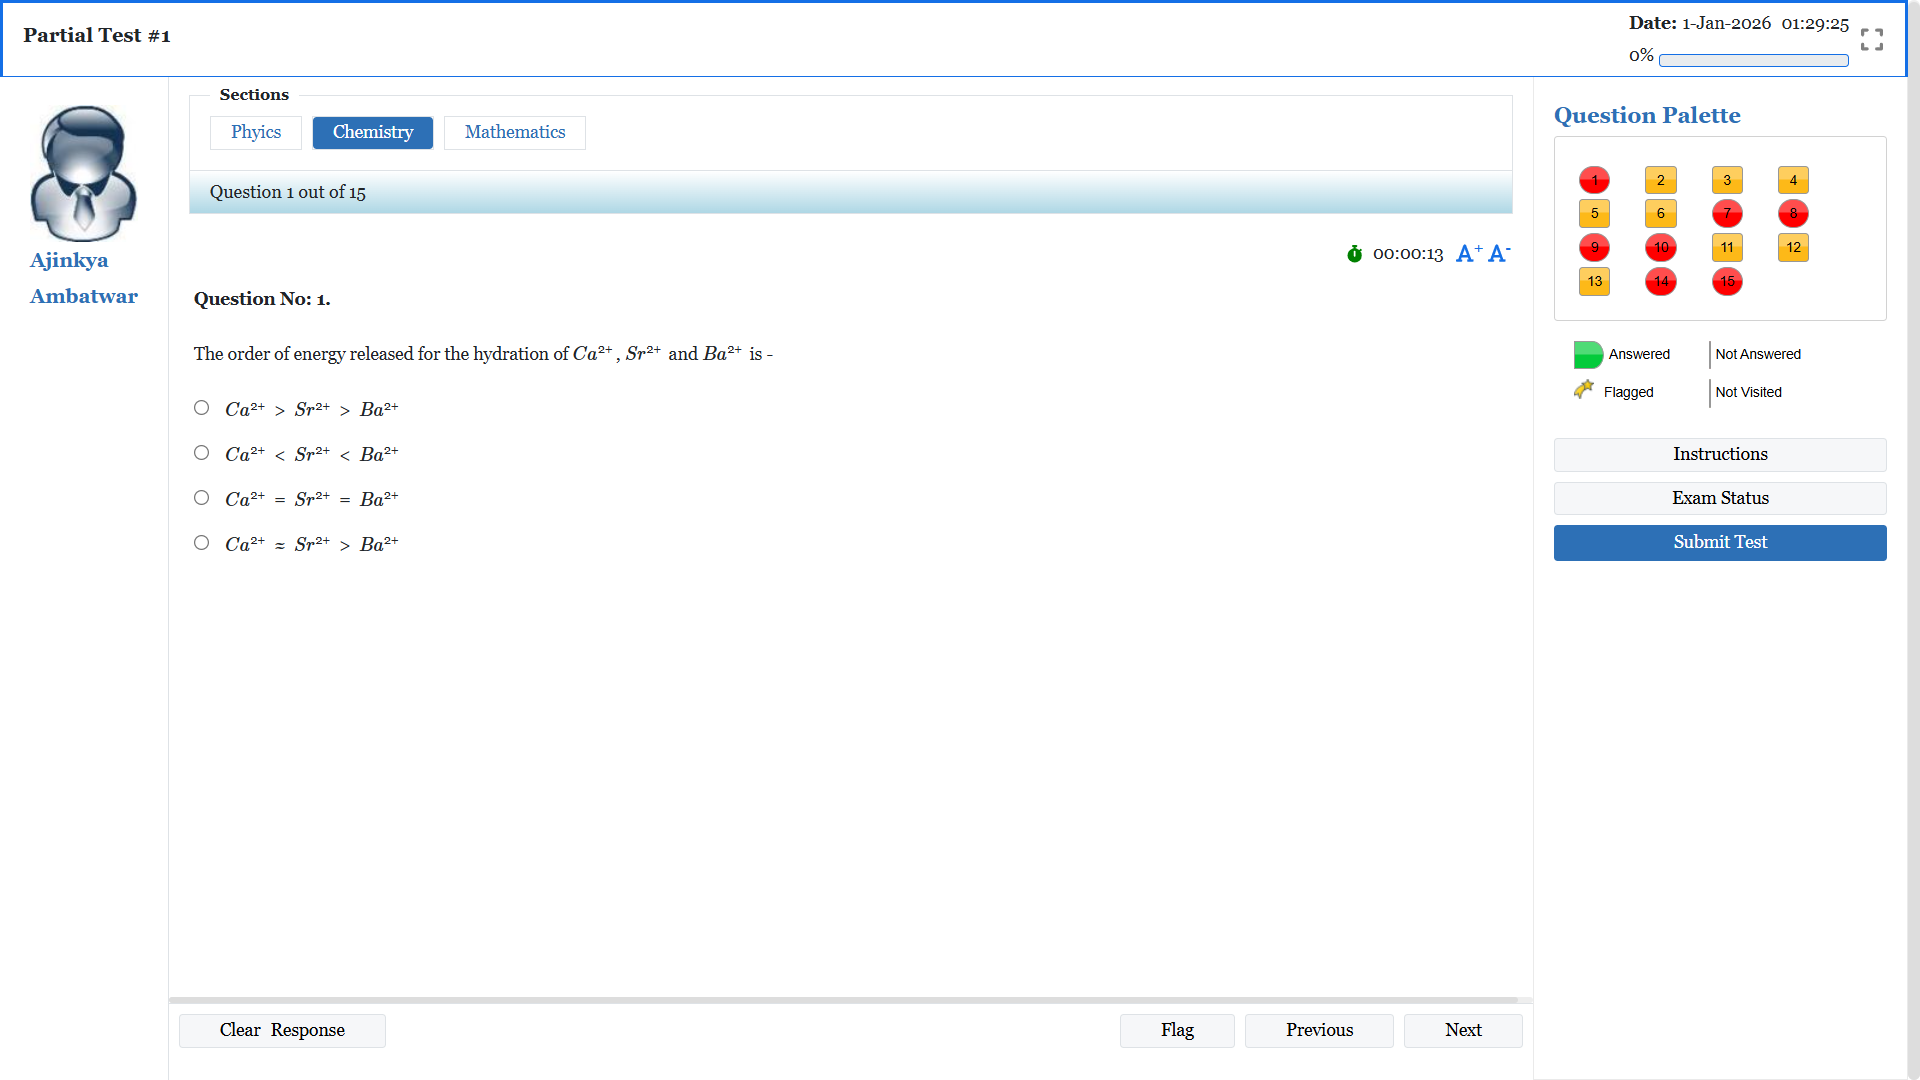
Task: Select option Ca²⁺ = Sr²⁺ = Ba²⁺
Action: click(x=201, y=498)
